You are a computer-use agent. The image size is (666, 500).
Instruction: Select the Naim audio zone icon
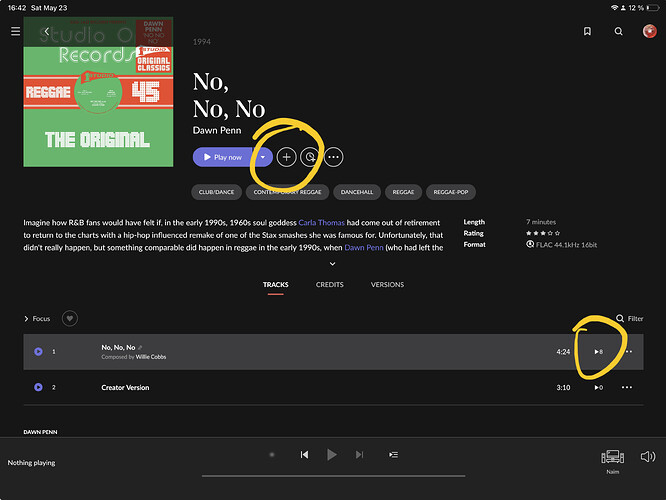[612, 457]
